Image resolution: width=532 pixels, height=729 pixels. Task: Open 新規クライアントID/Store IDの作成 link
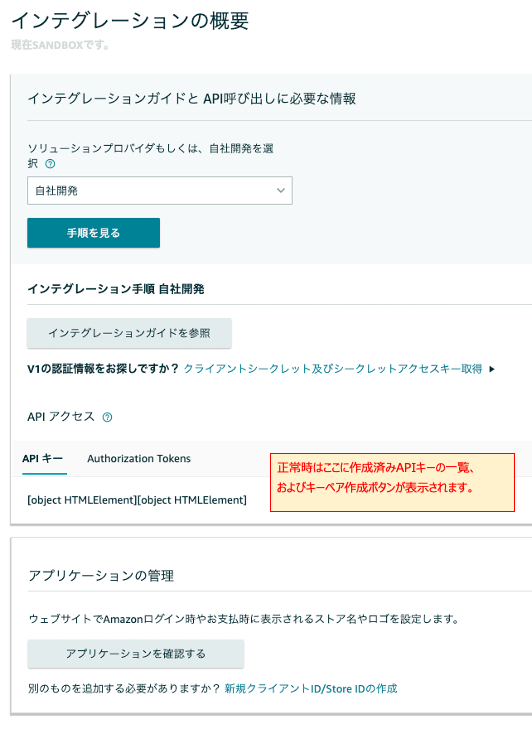pos(311,689)
